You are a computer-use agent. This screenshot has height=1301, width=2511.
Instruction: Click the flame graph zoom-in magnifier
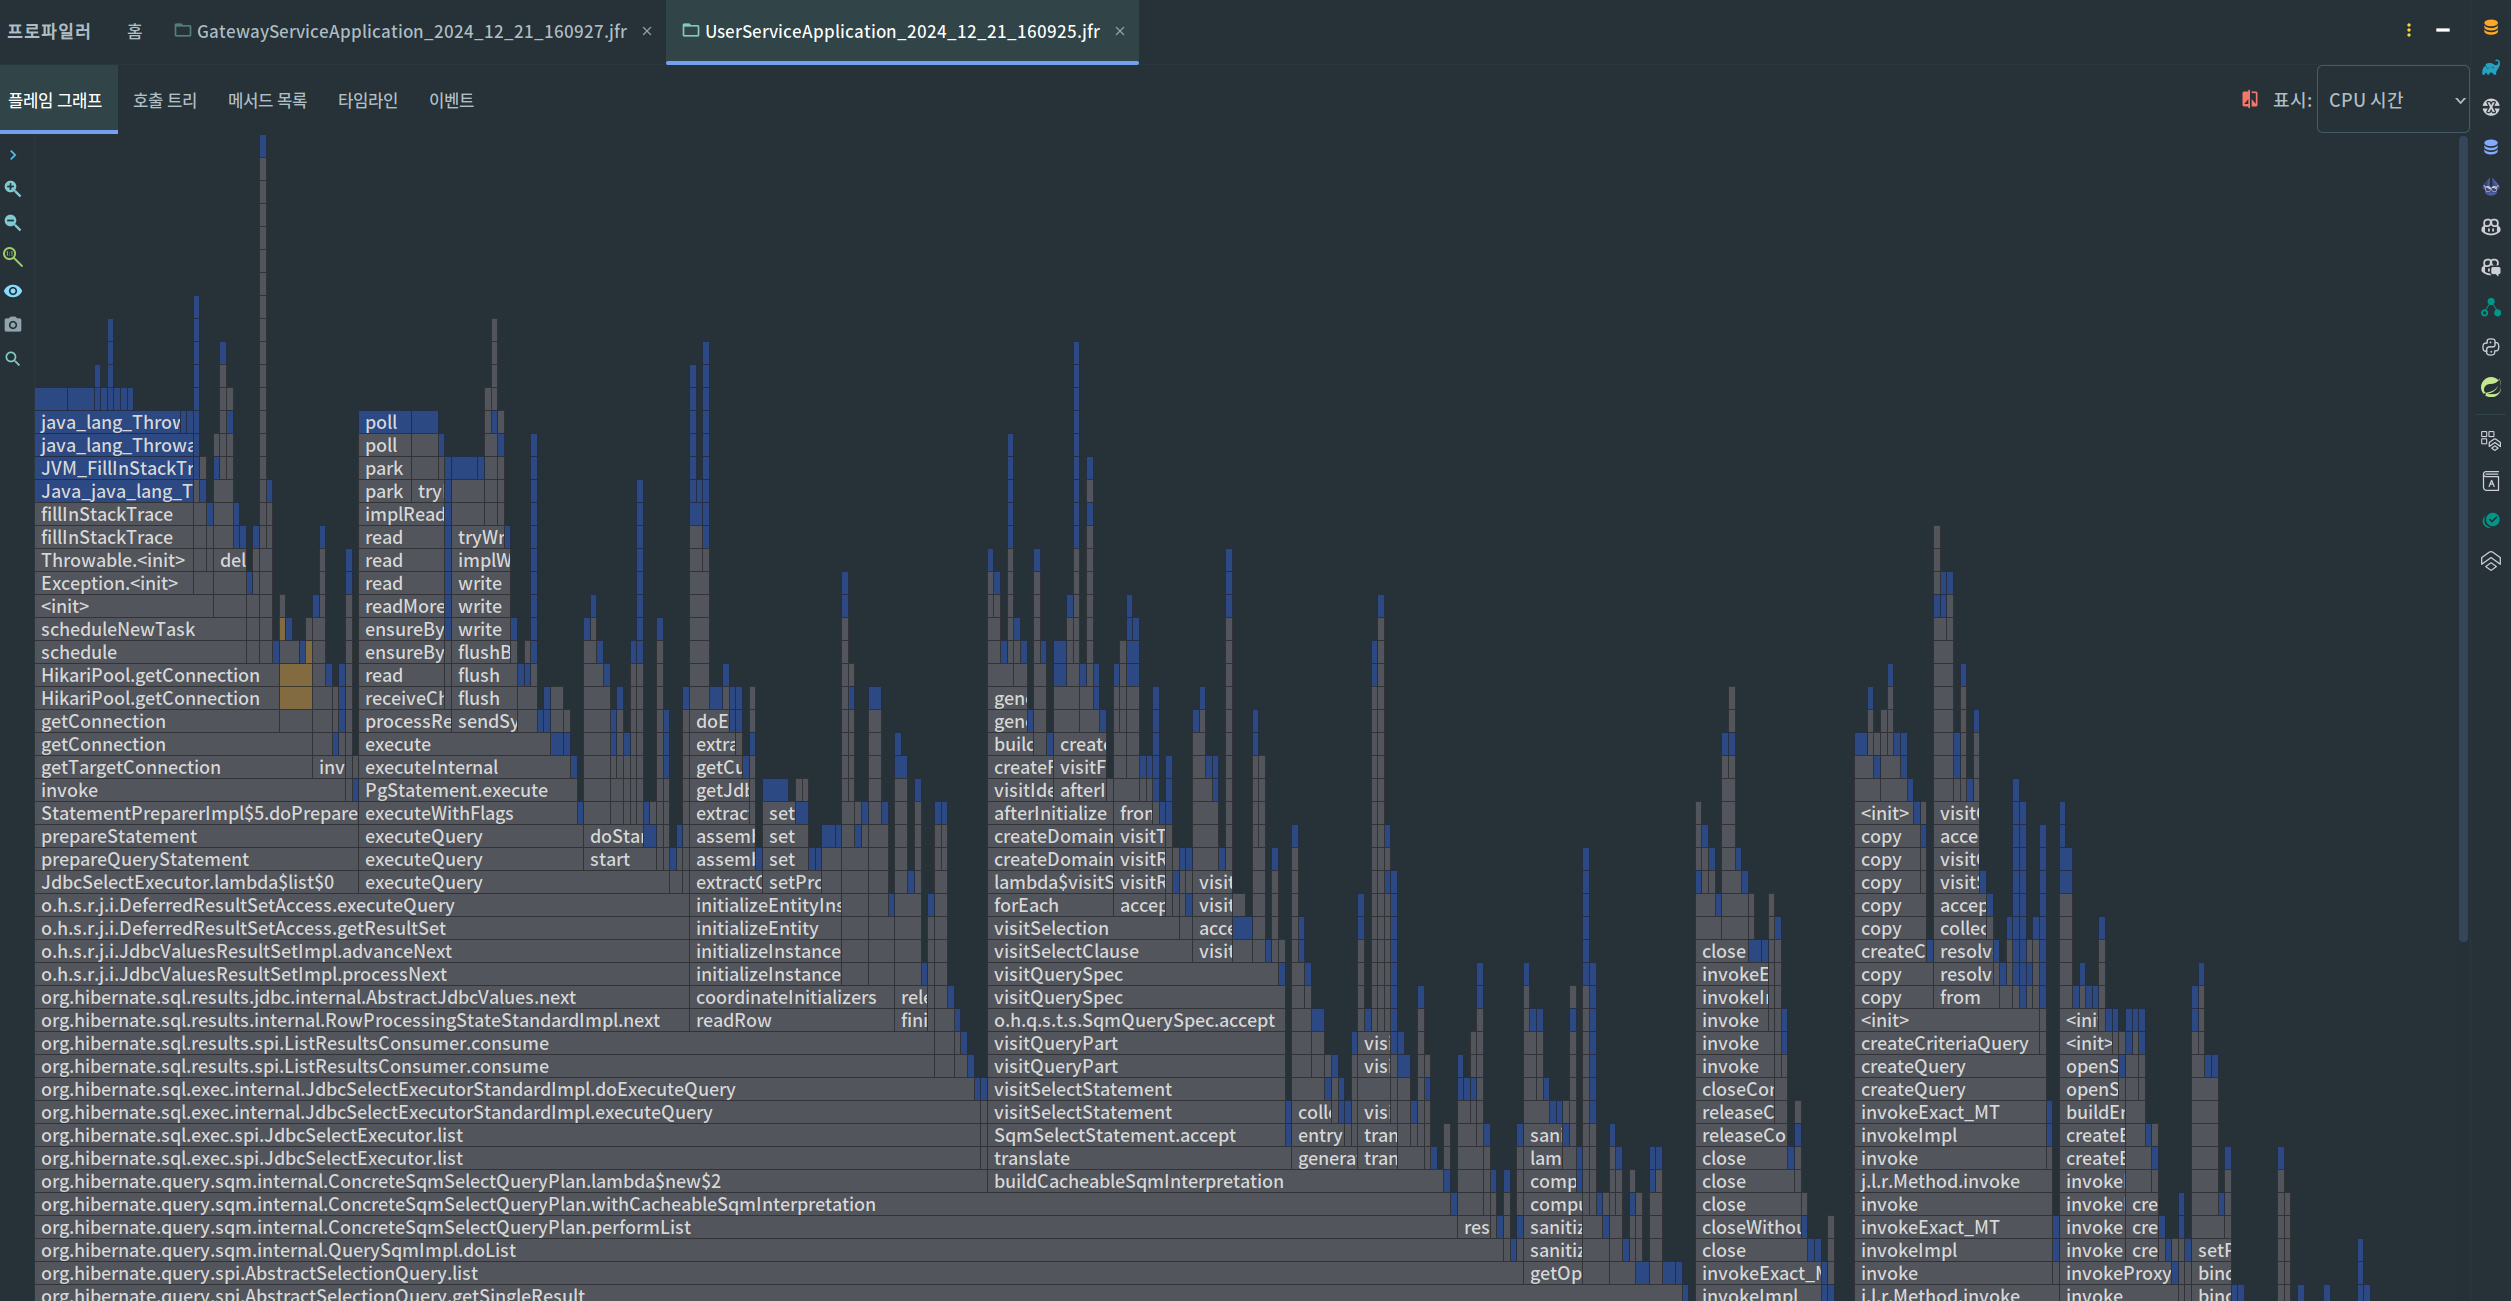pyautogui.click(x=13, y=188)
